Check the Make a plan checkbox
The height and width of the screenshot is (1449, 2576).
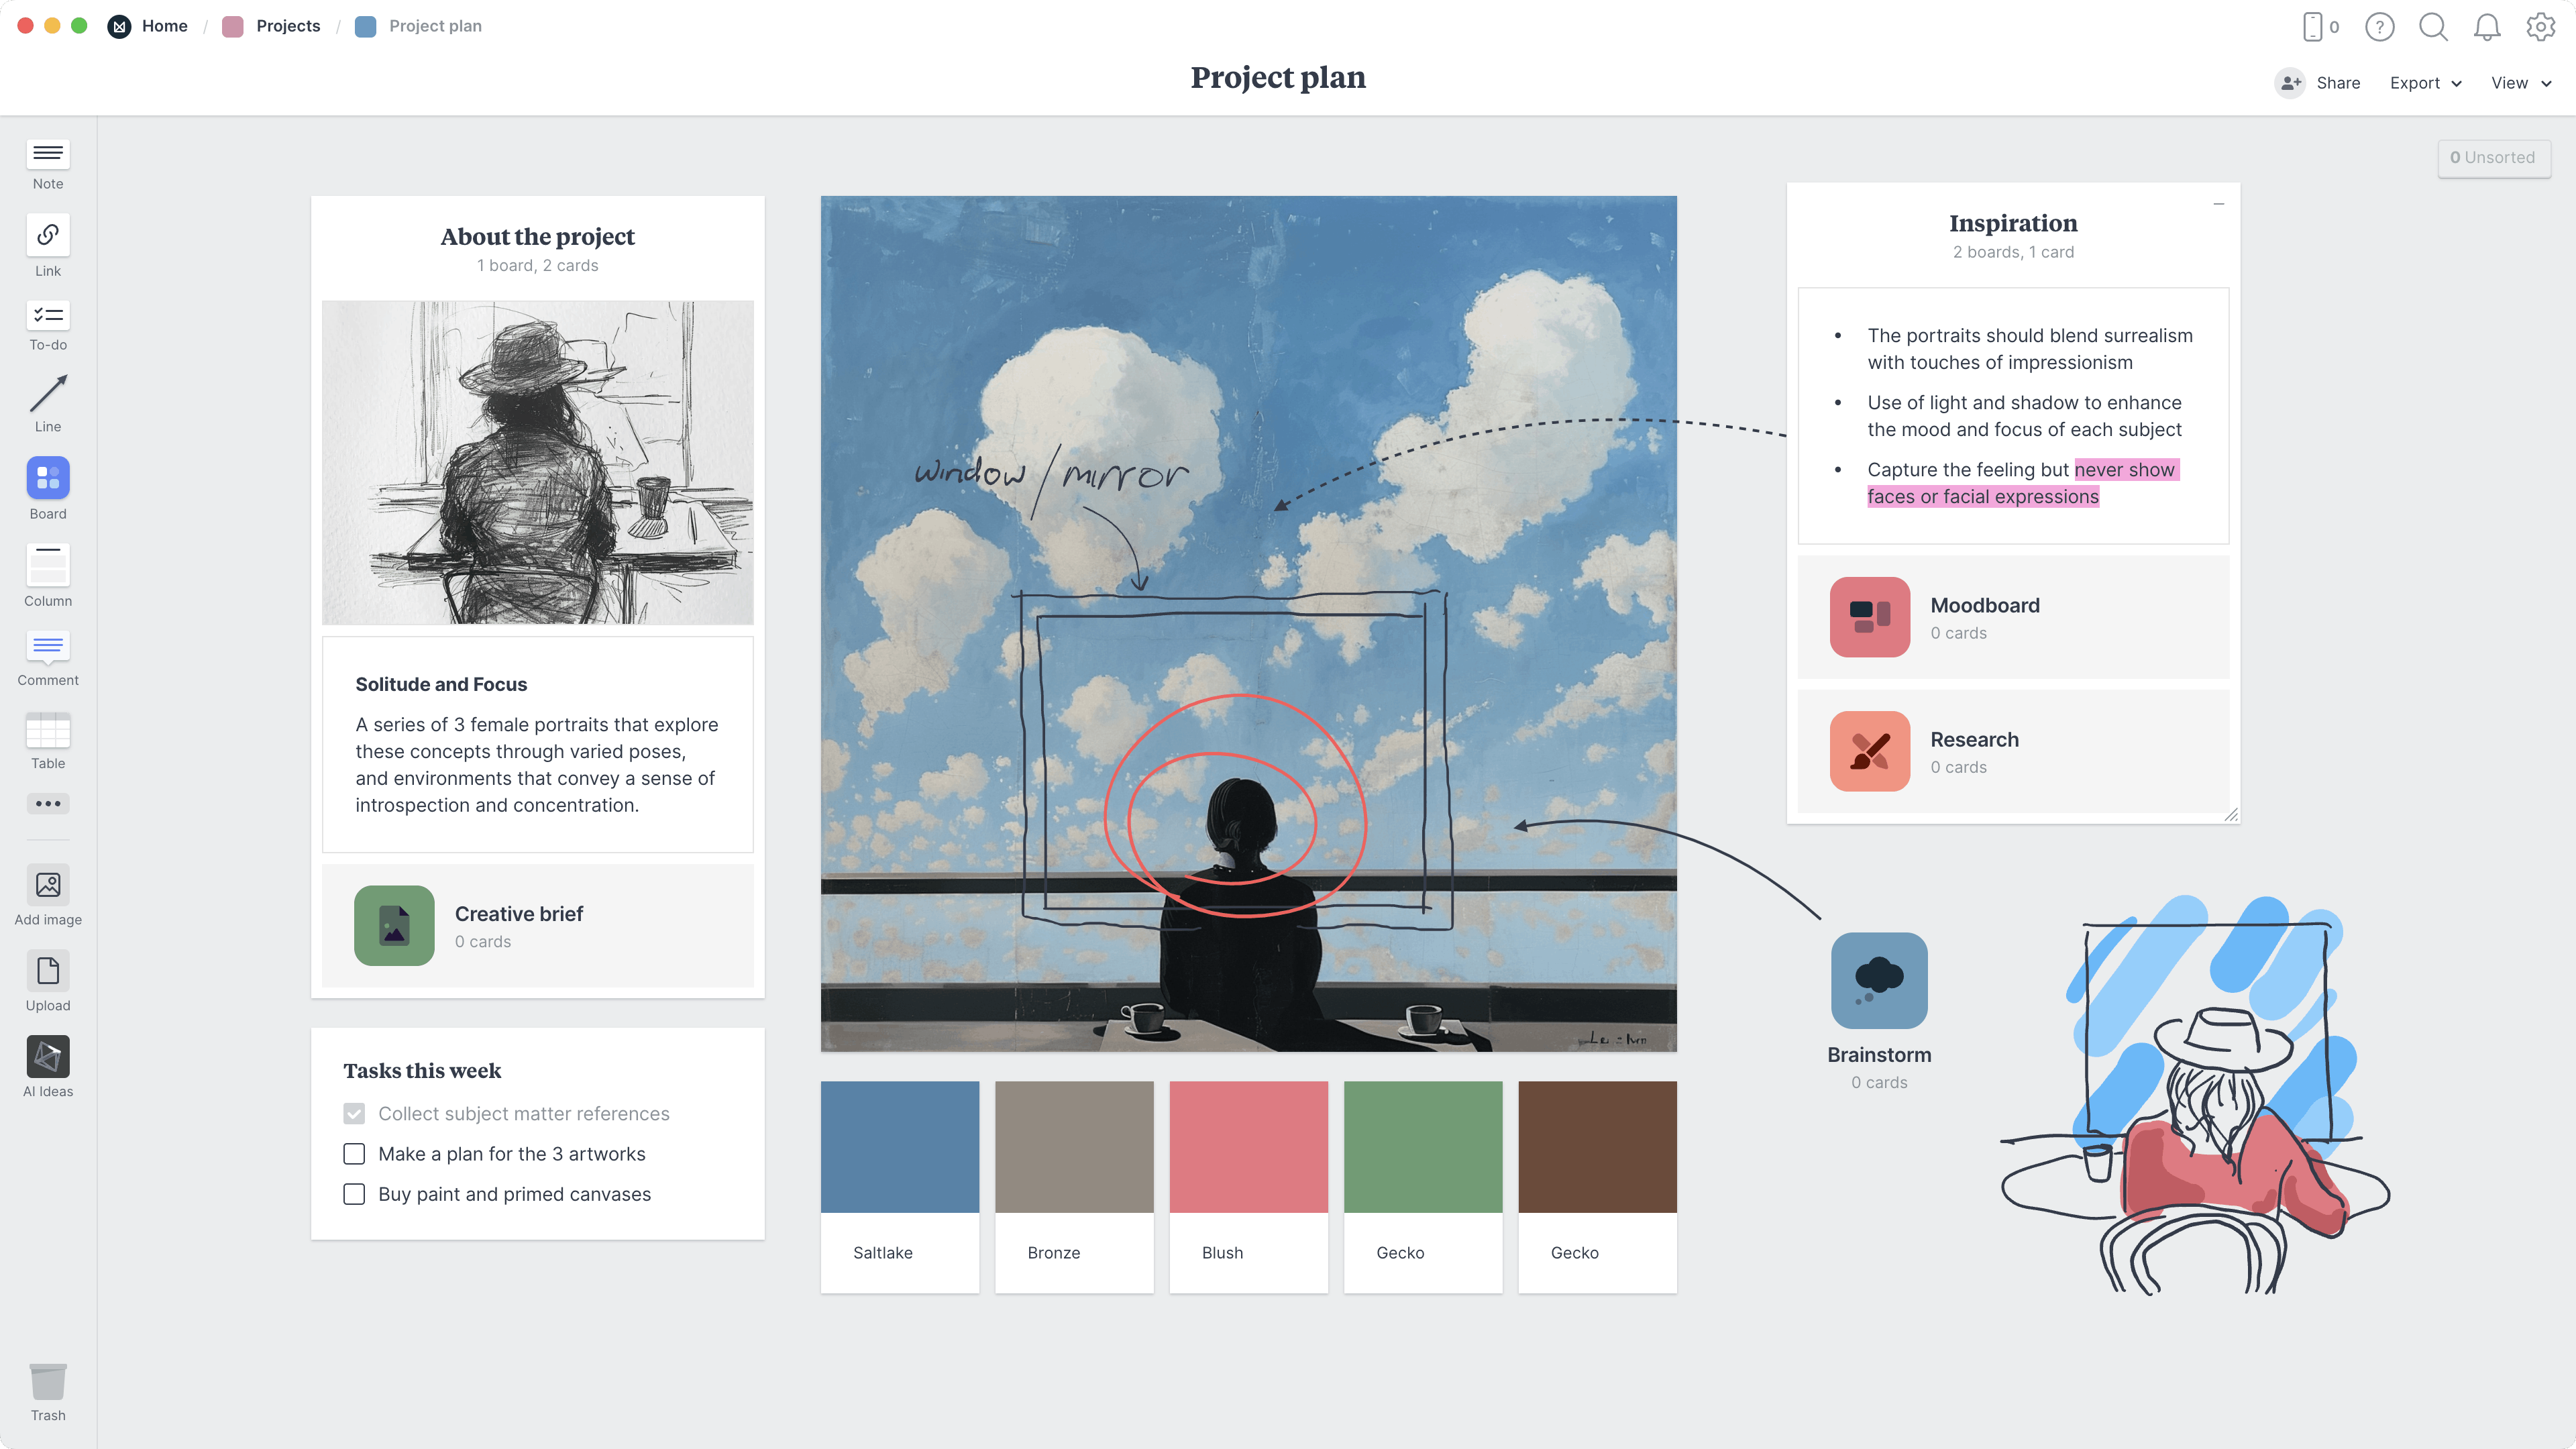click(x=354, y=1154)
